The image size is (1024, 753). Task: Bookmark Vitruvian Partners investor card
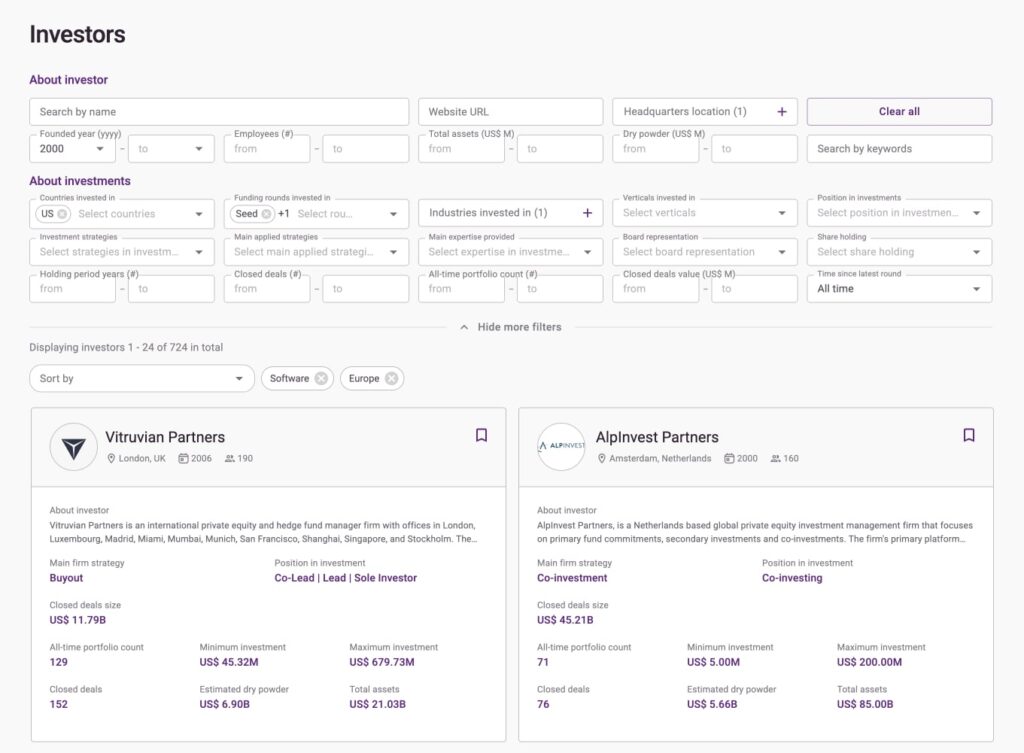[481, 435]
